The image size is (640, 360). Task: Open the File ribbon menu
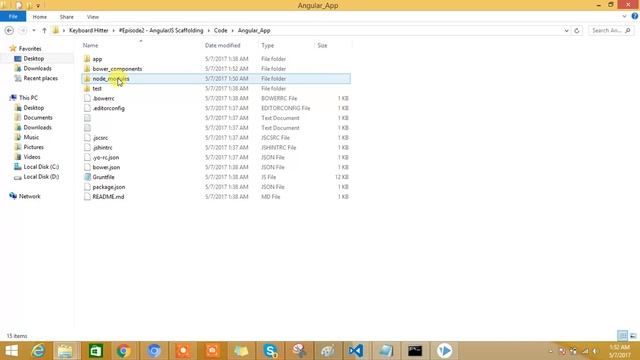tap(13, 17)
